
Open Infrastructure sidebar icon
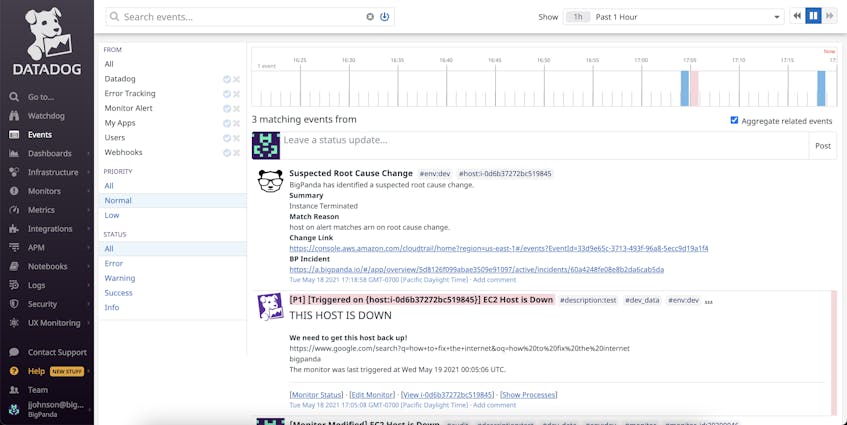click(x=14, y=172)
